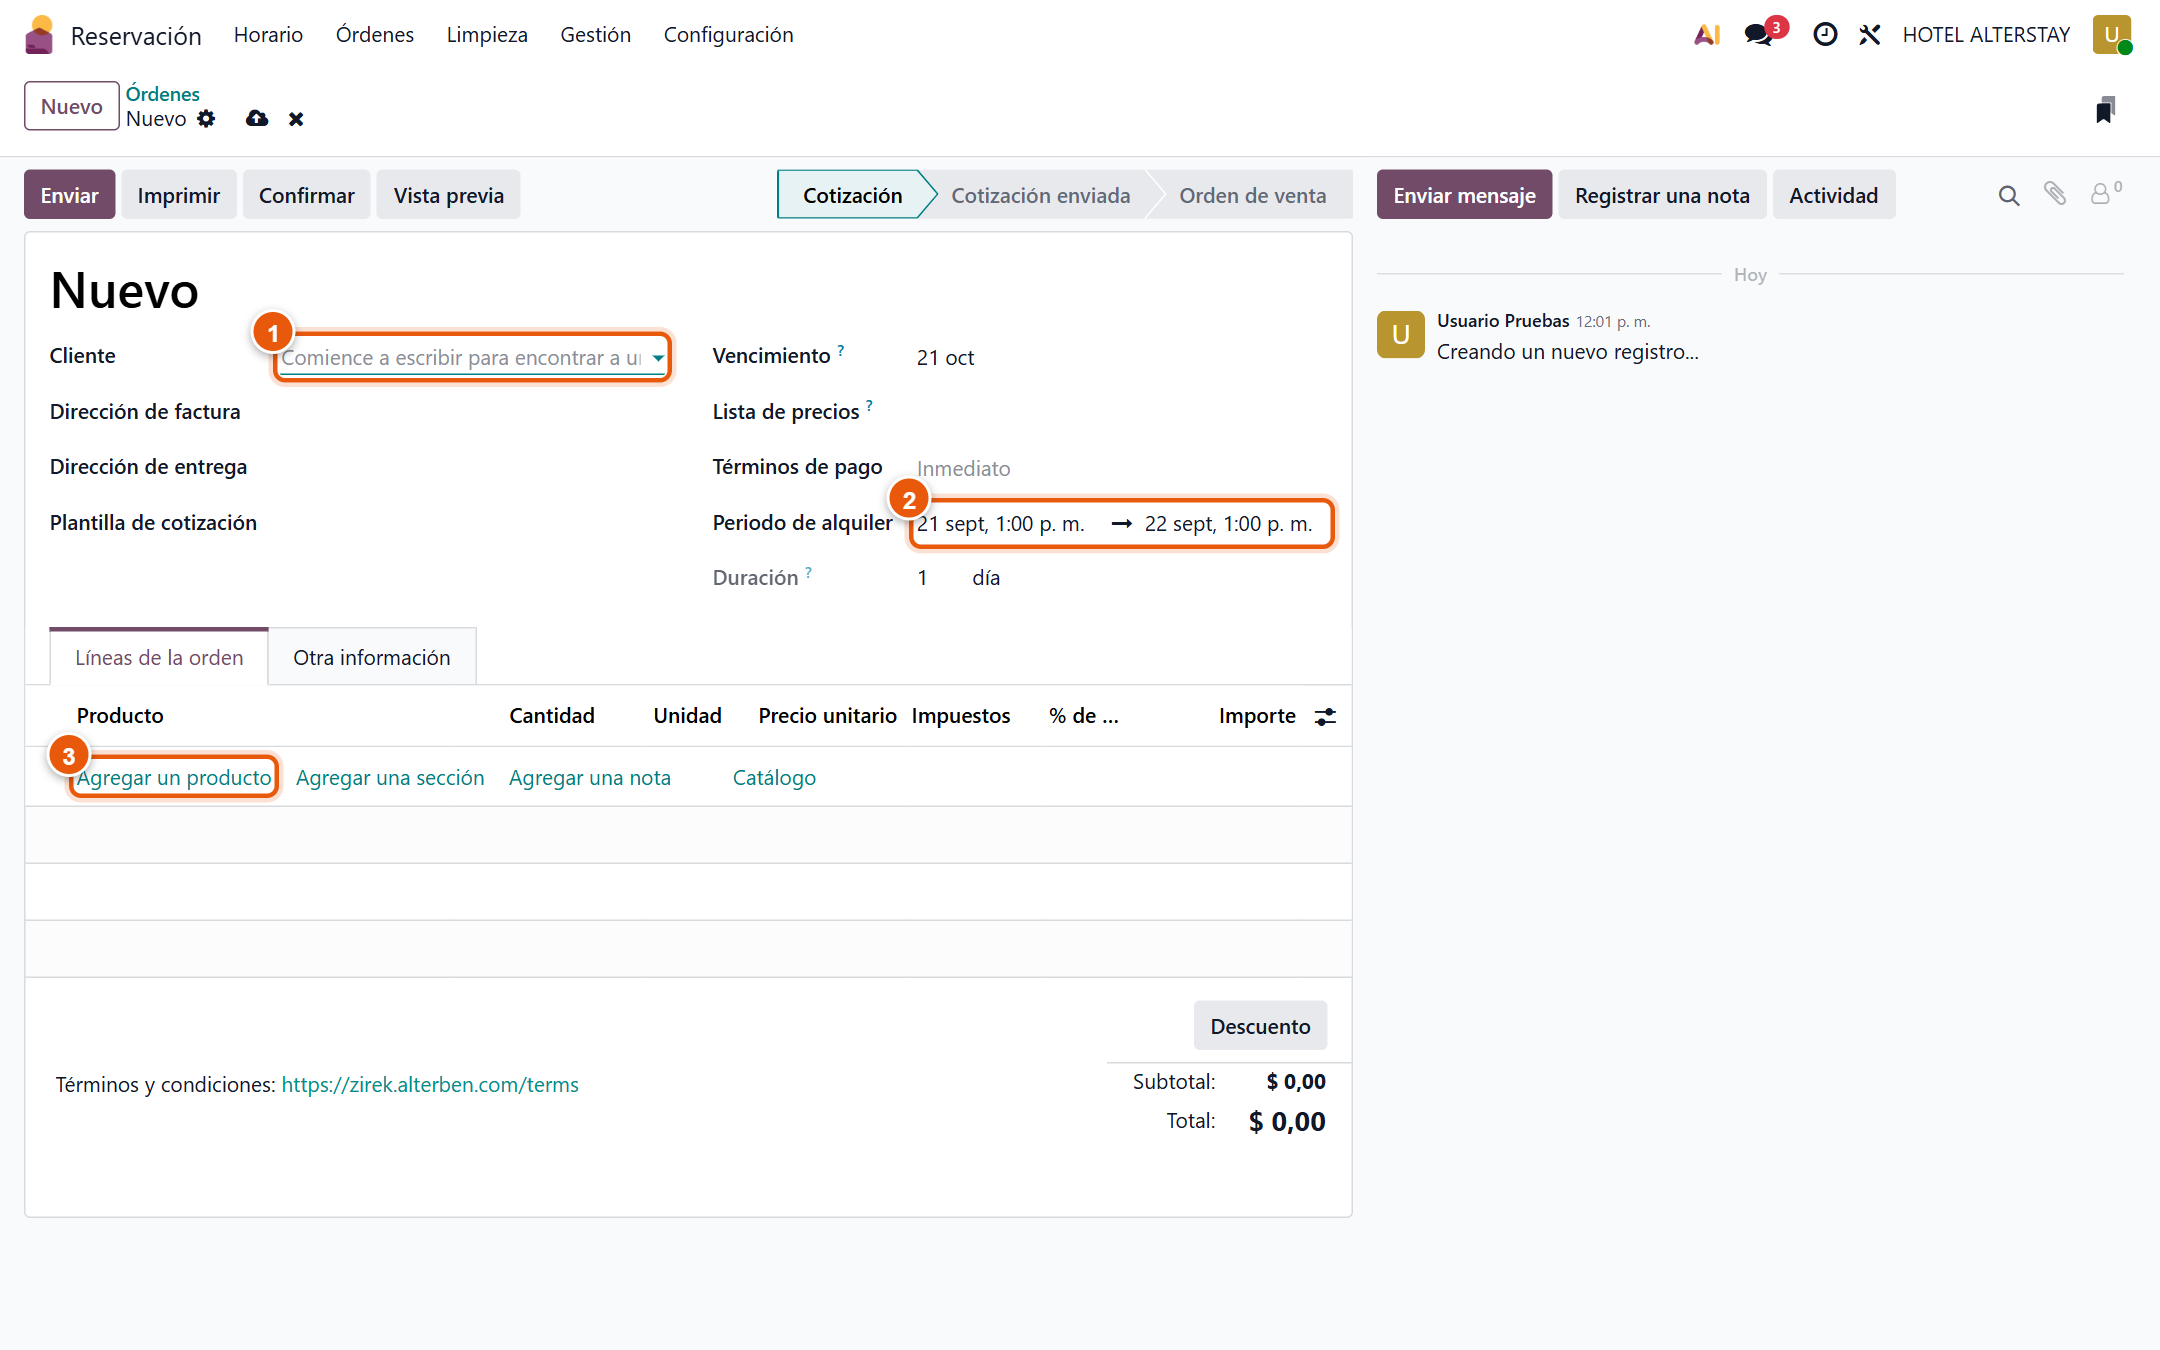Schedule an Actividad in chatter
Image resolution: width=2160 pixels, height=1350 pixels.
pyautogui.click(x=1834, y=195)
